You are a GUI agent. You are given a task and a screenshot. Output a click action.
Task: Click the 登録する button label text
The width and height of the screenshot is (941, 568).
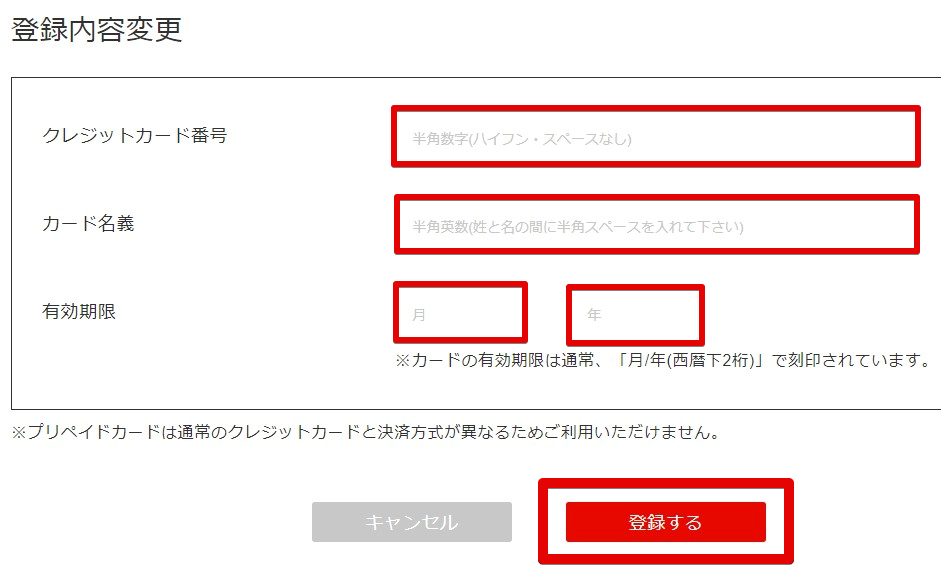[665, 522]
